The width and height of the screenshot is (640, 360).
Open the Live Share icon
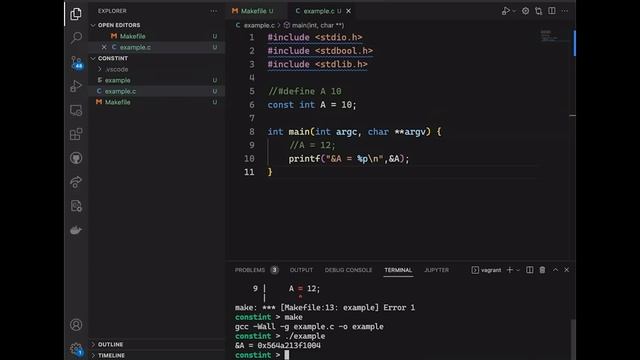(x=76, y=182)
